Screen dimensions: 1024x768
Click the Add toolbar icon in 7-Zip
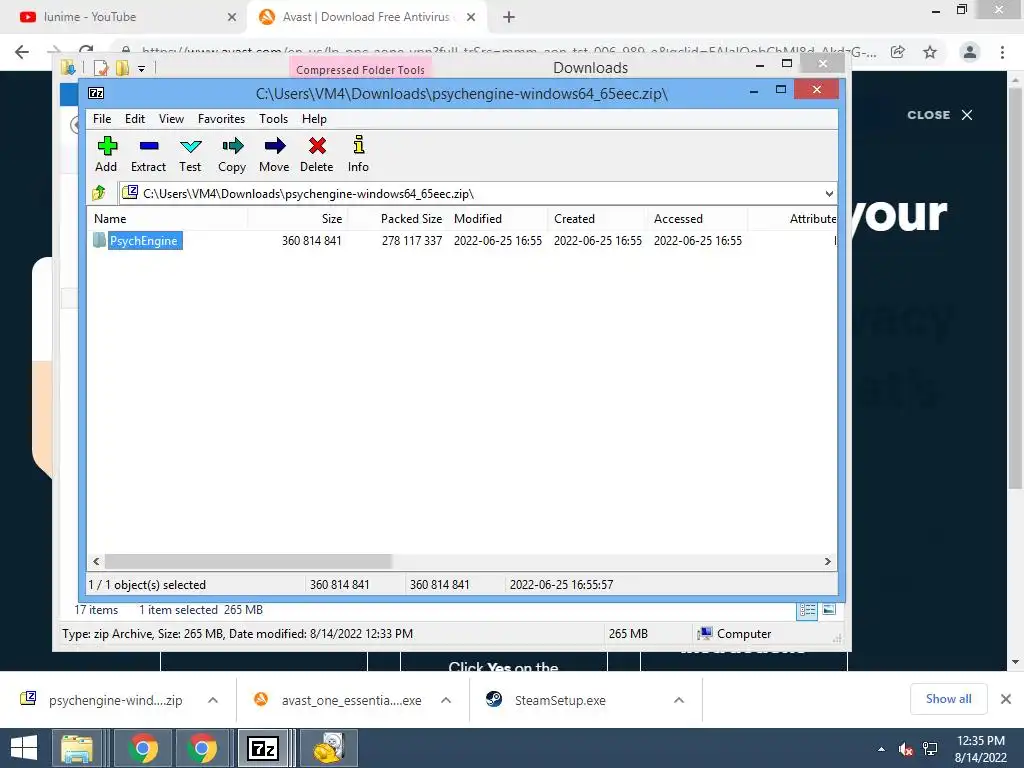tap(106, 154)
